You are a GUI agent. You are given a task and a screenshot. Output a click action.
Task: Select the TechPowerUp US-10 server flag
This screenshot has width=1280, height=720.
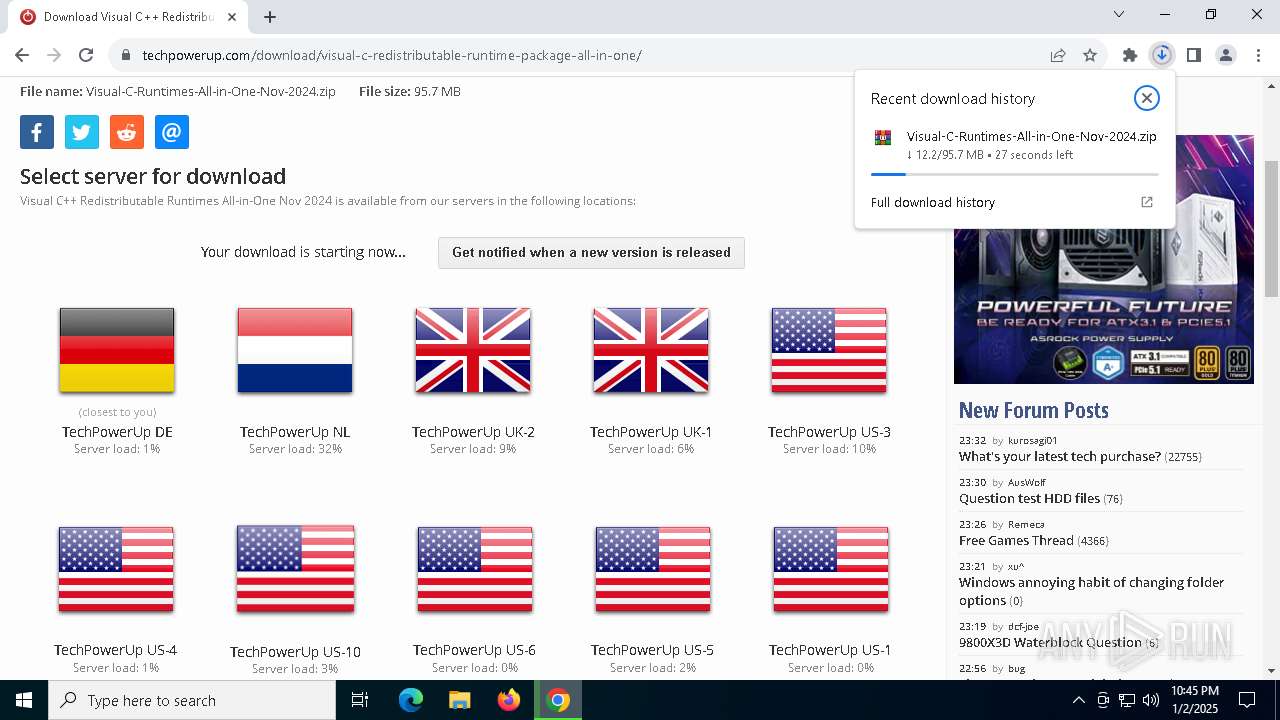point(295,569)
